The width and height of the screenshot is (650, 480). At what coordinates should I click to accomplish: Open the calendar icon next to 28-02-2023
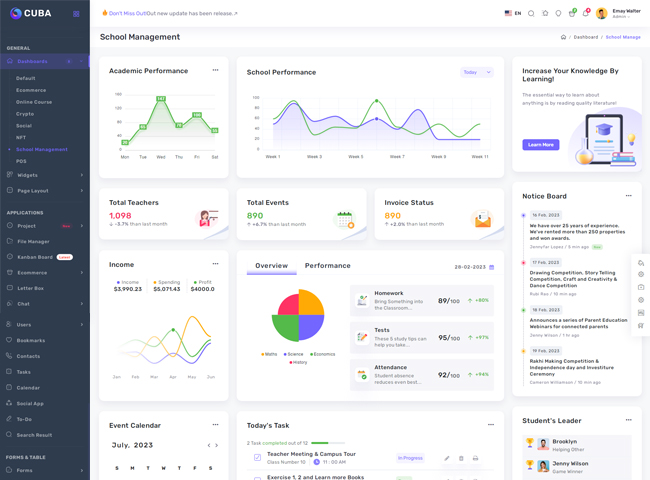[x=492, y=267]
